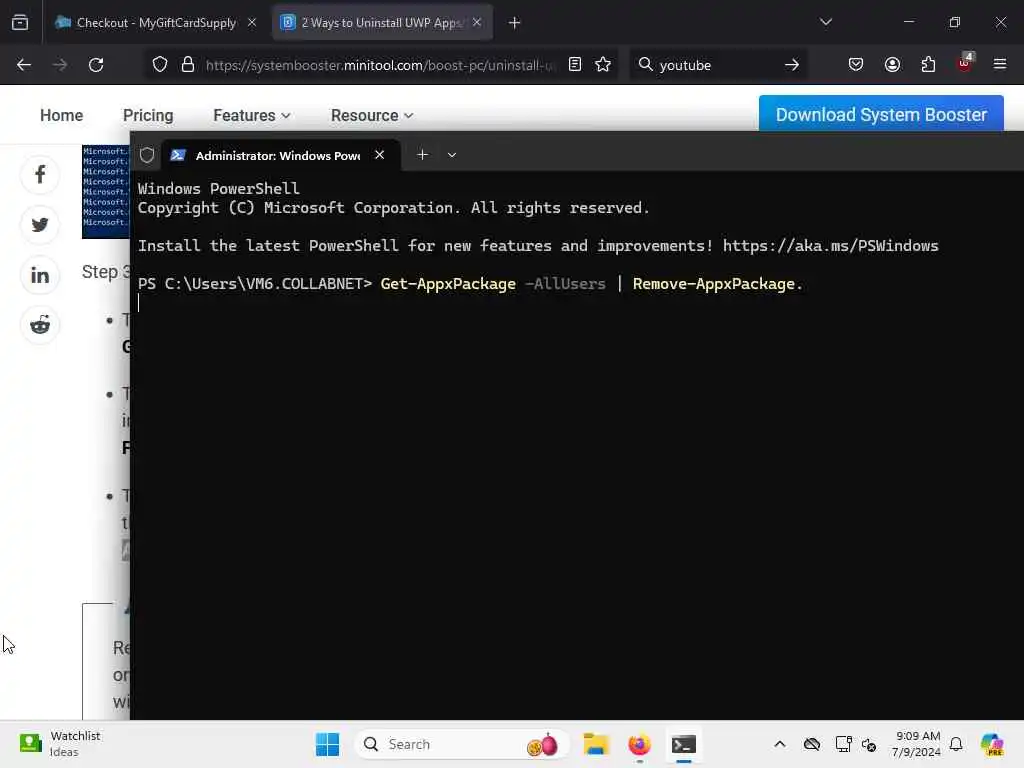Screen dimensions: 1024x768
Task: Click the Download System Booster button
Action: tap(881, 114)
